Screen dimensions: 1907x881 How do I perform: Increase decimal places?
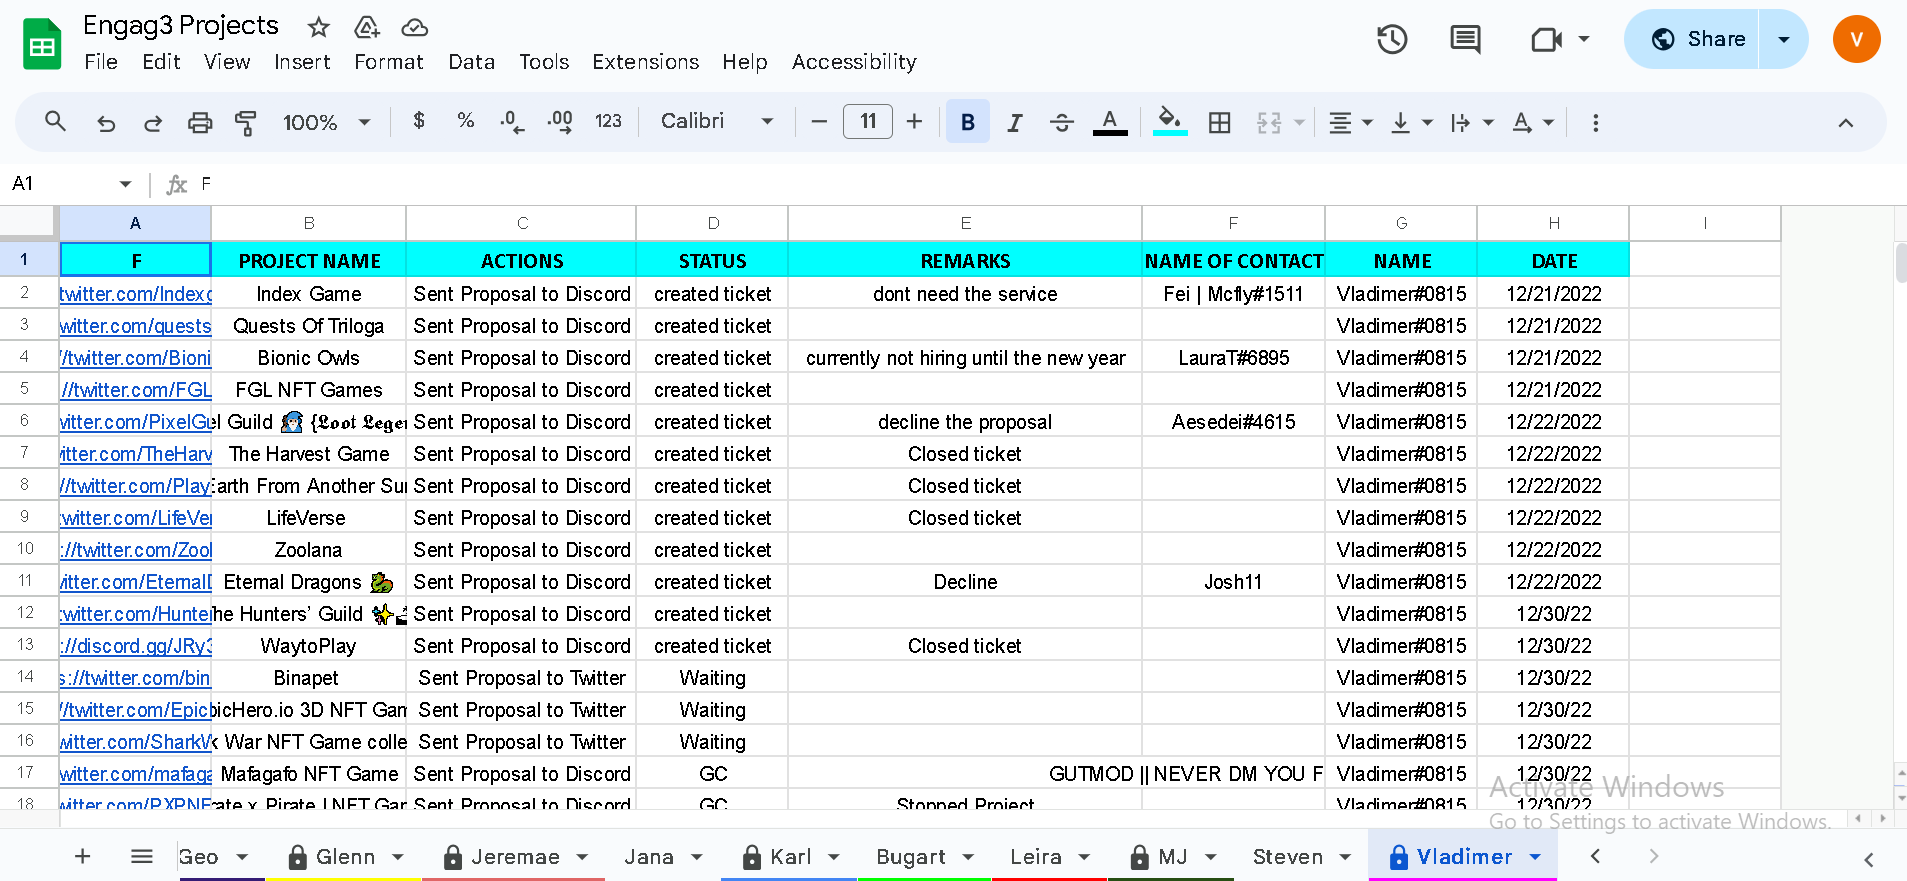pyautogui.click(x=560, y=122)
